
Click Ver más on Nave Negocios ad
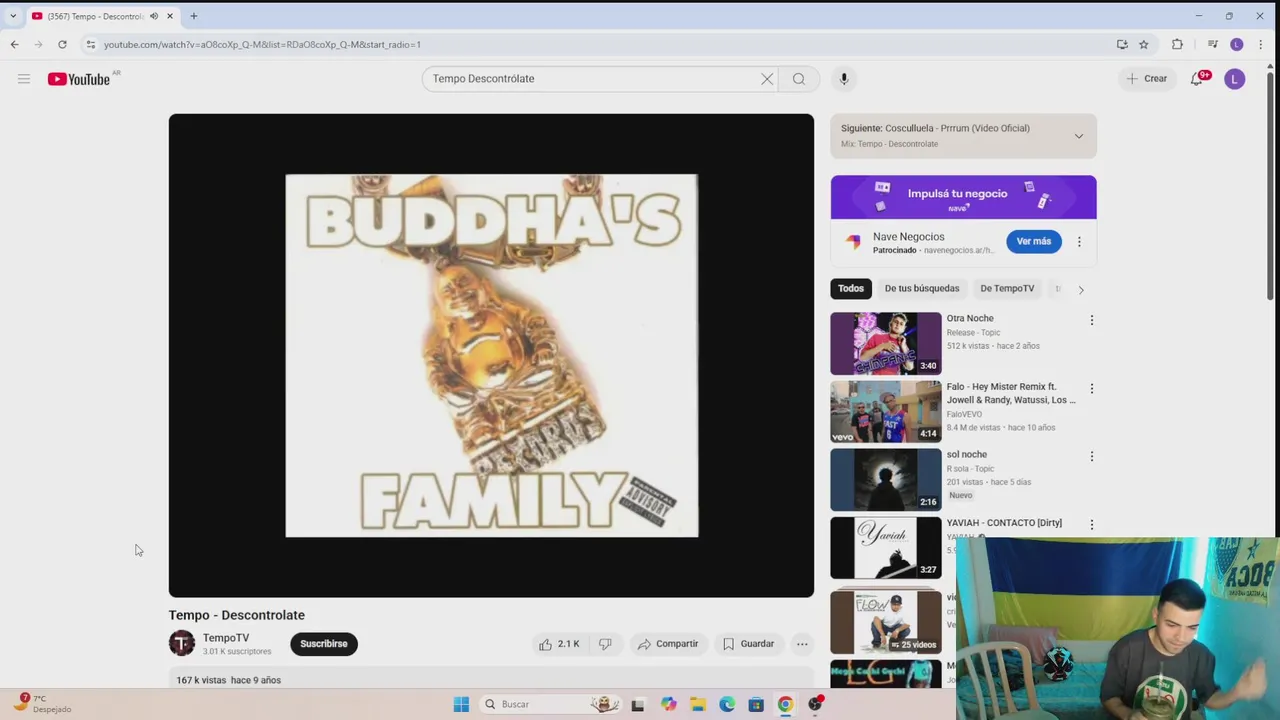(1034, 242)
